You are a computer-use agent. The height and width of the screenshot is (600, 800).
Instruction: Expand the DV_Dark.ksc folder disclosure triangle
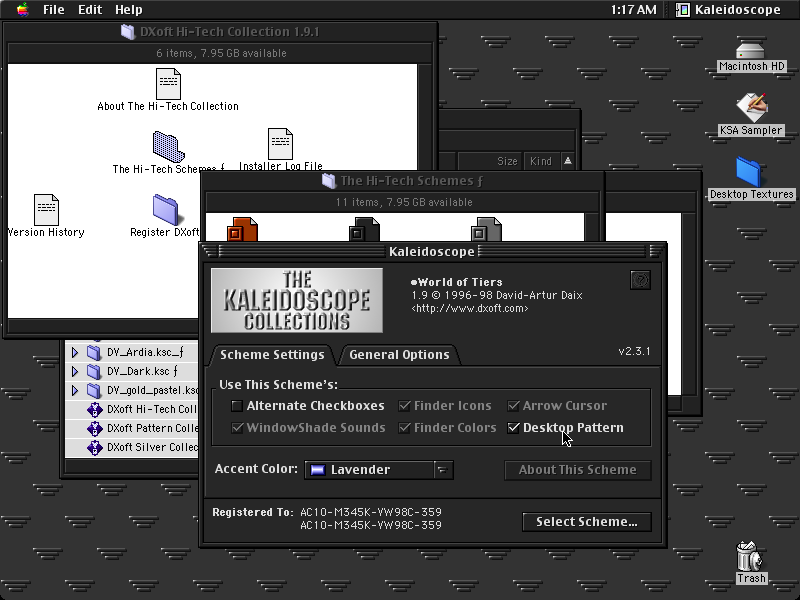[75, 371]
